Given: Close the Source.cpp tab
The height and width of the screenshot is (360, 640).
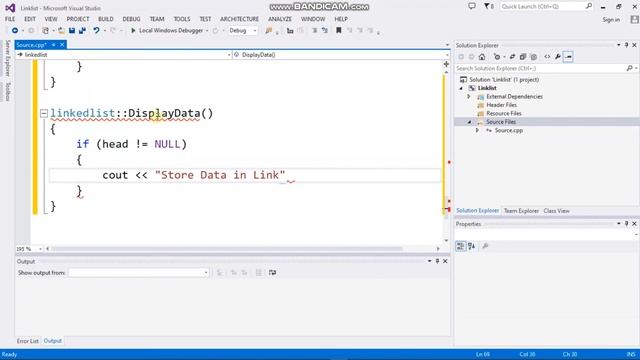Looking at the screenshot, I should [x=62, y=45].
